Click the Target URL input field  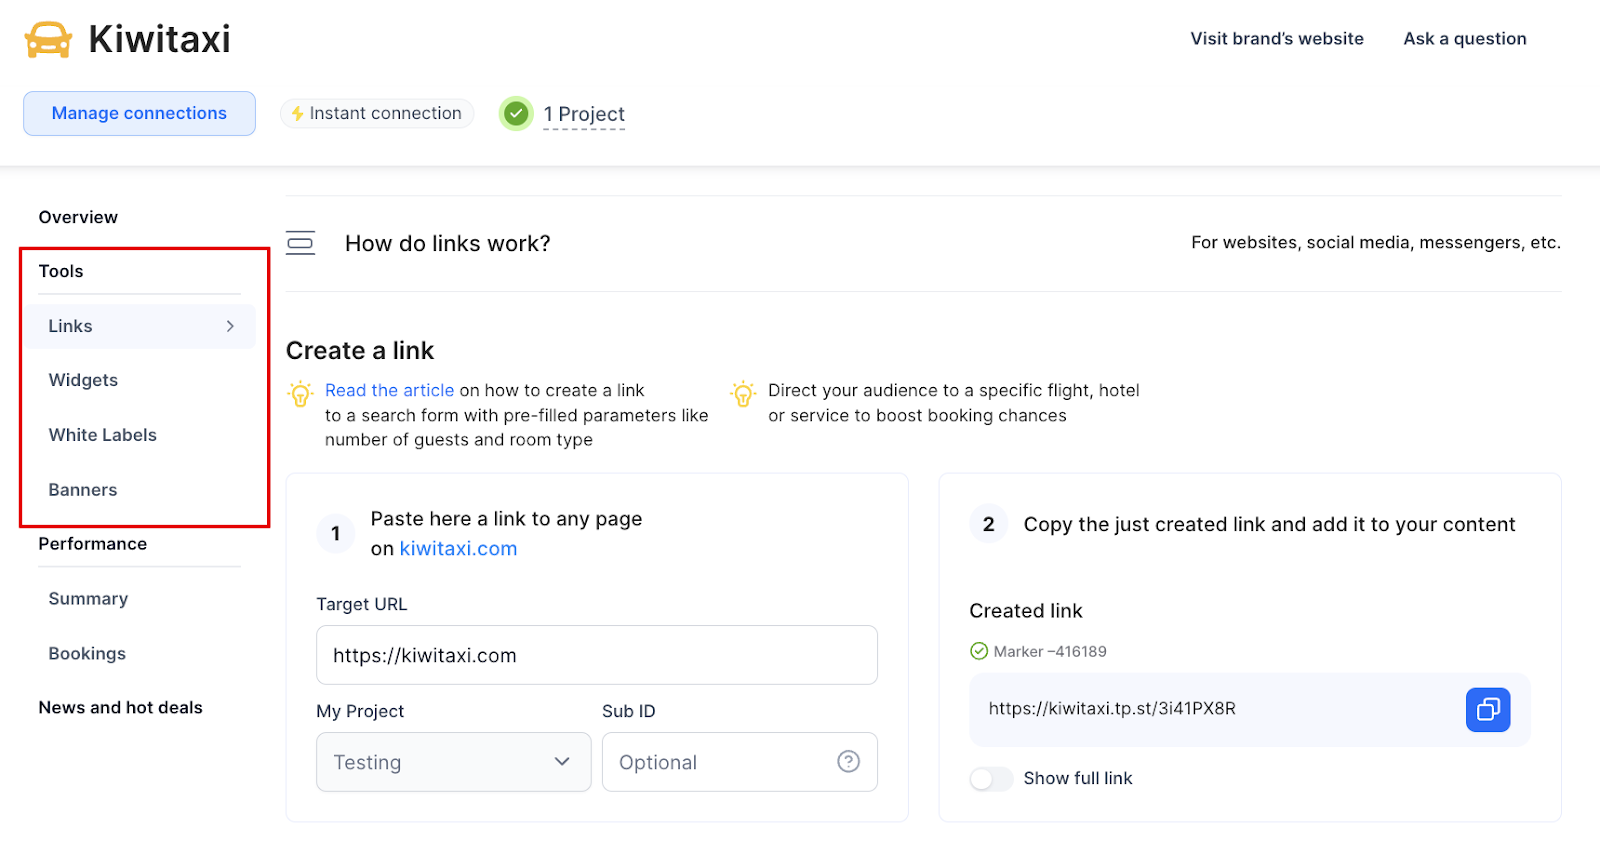click(x=597, y=655)
